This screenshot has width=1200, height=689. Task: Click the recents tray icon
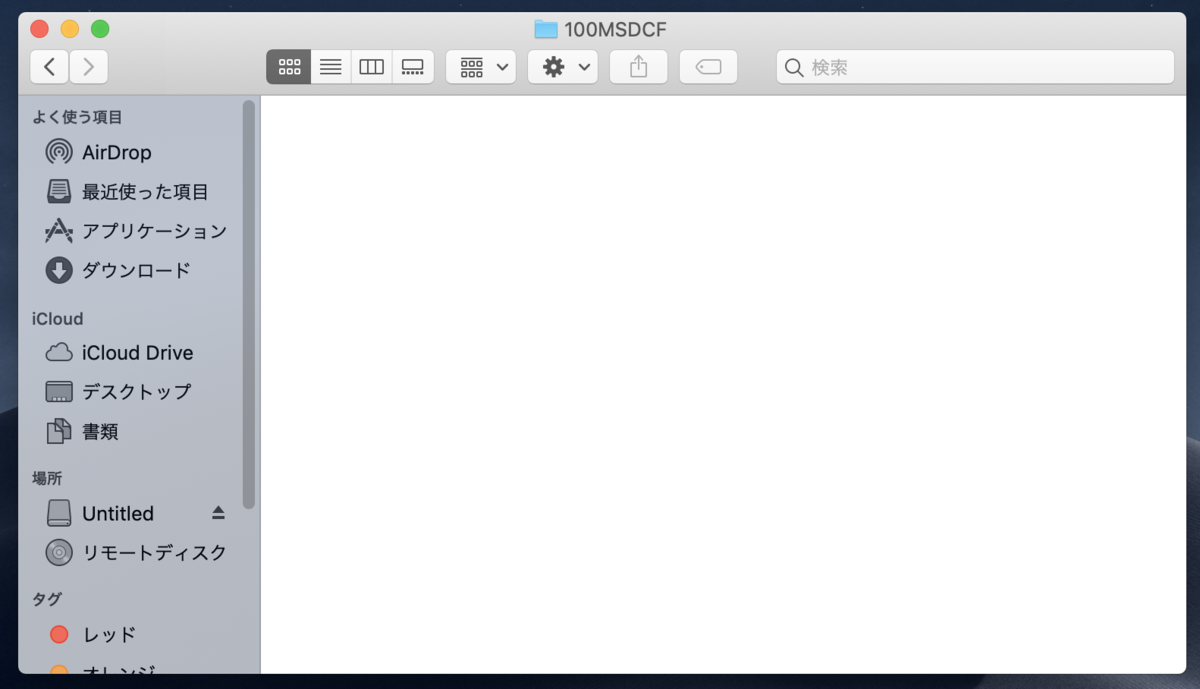click(x=59, y=192)
